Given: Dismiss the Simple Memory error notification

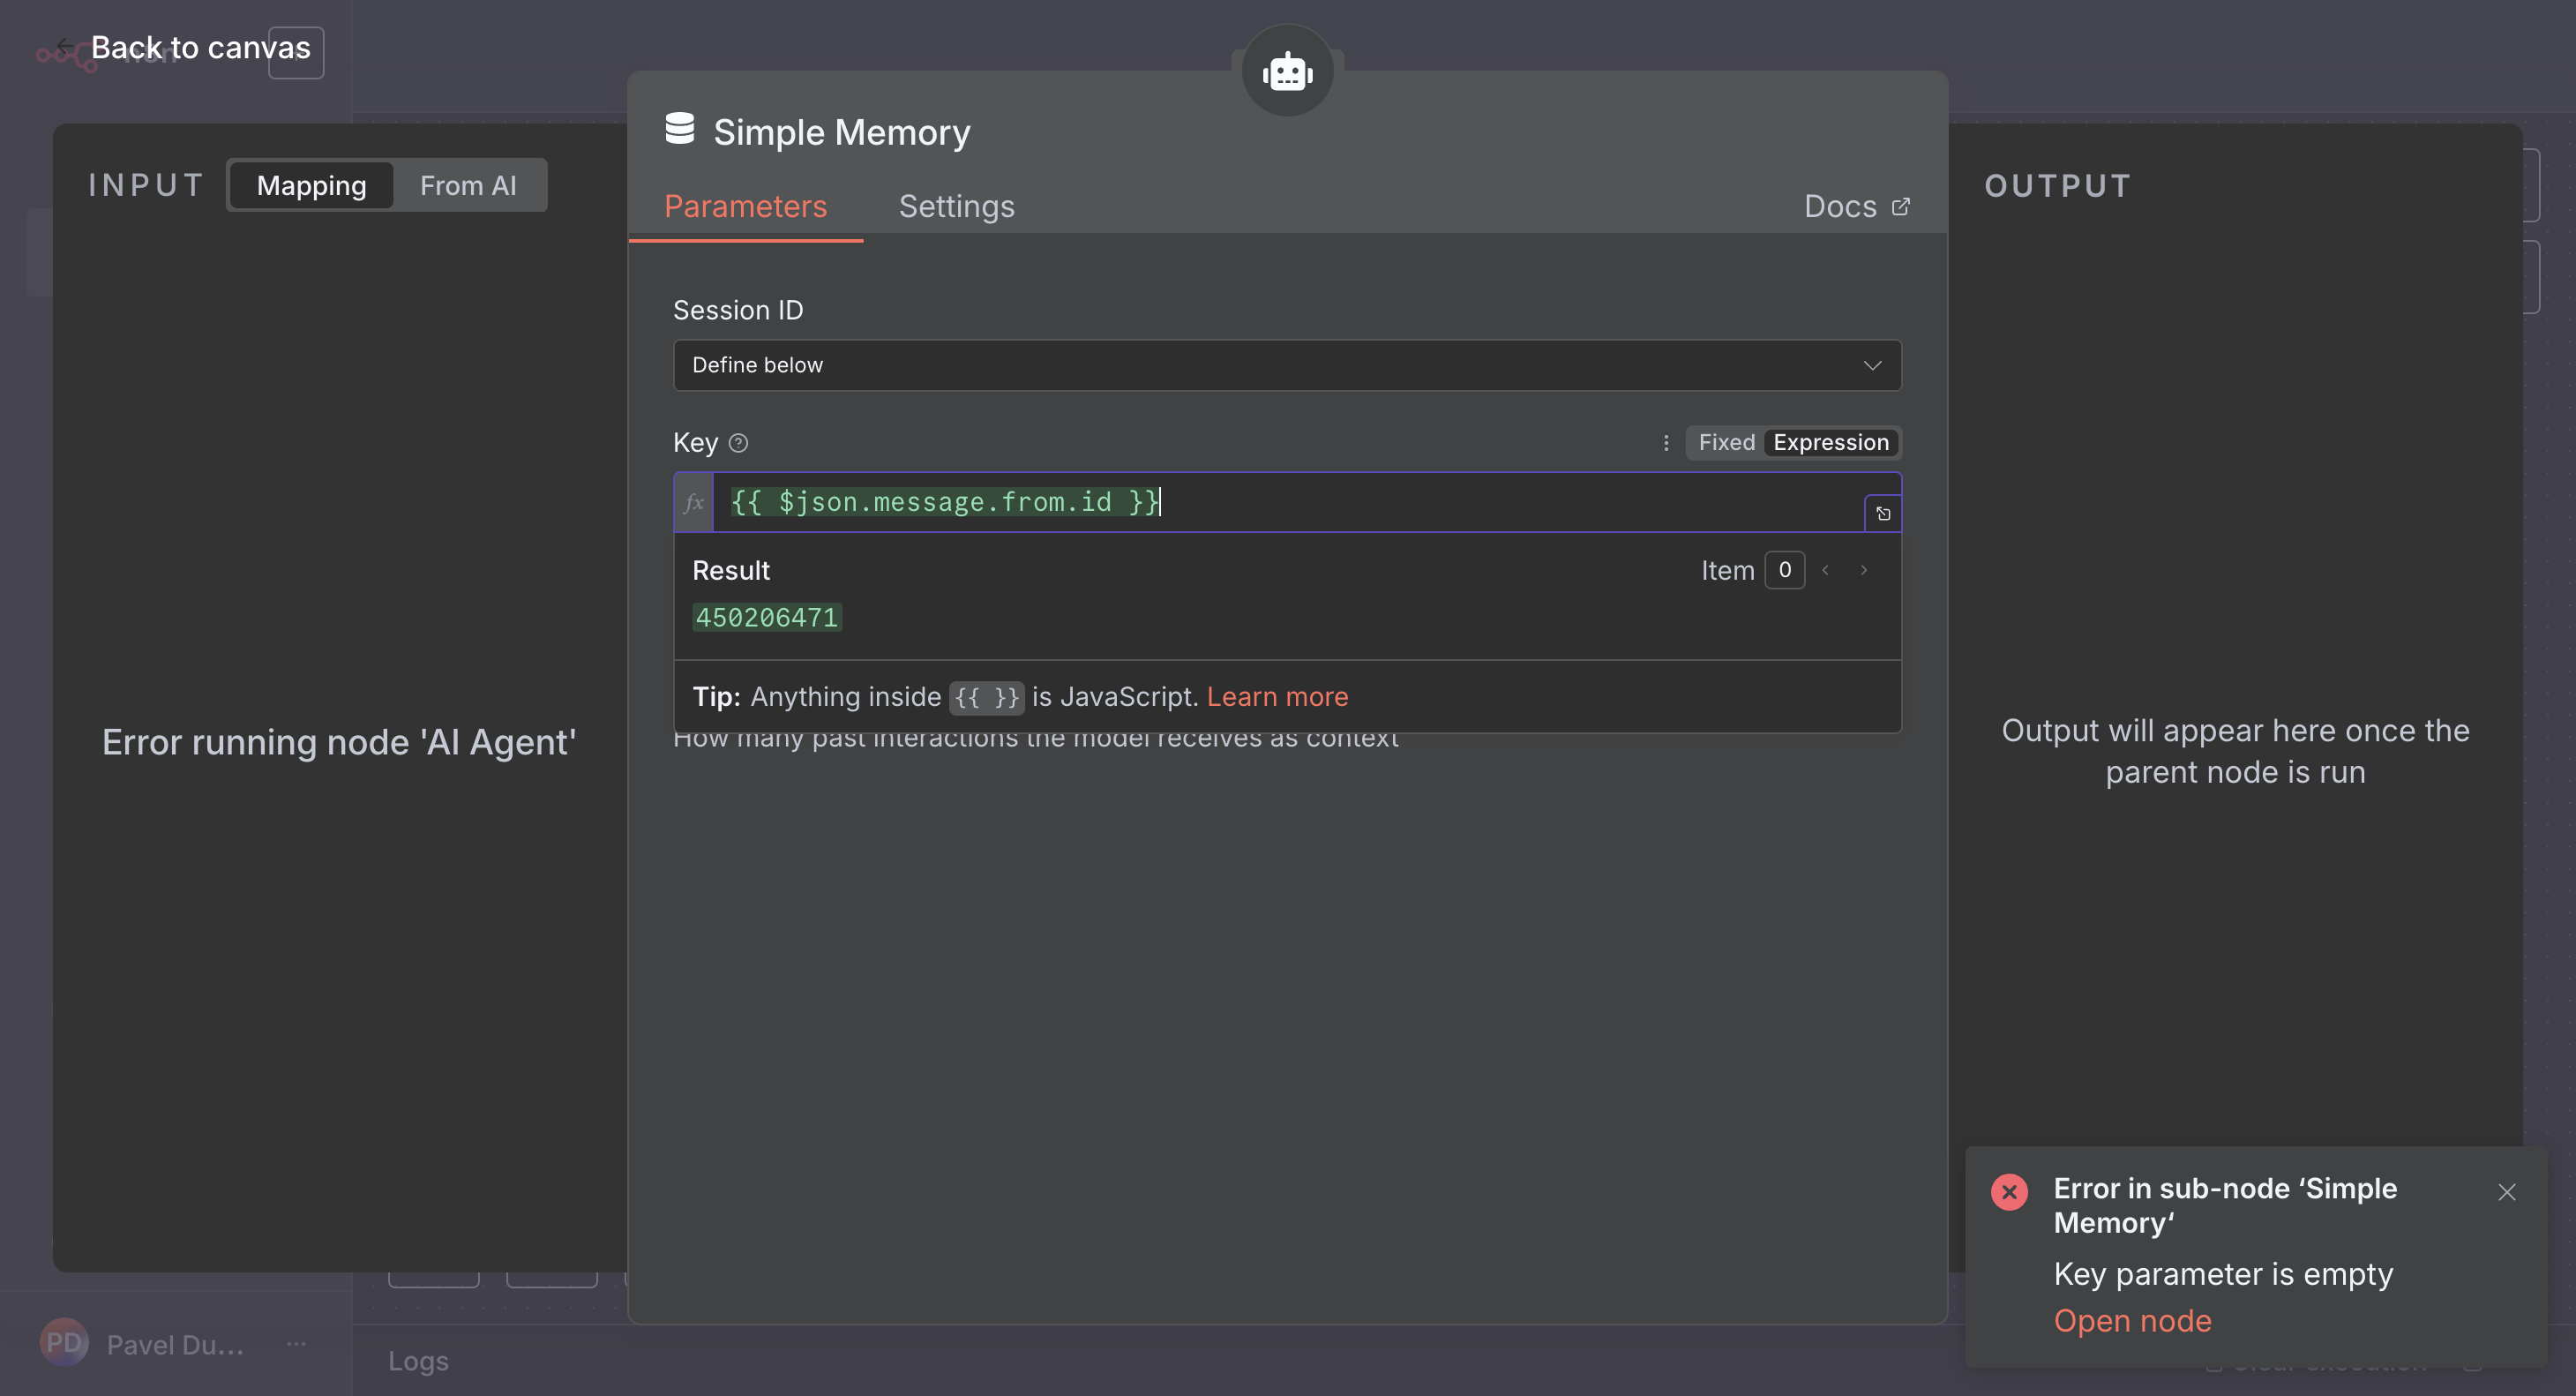Looking at the screenshot, I should point(2506,1192).
